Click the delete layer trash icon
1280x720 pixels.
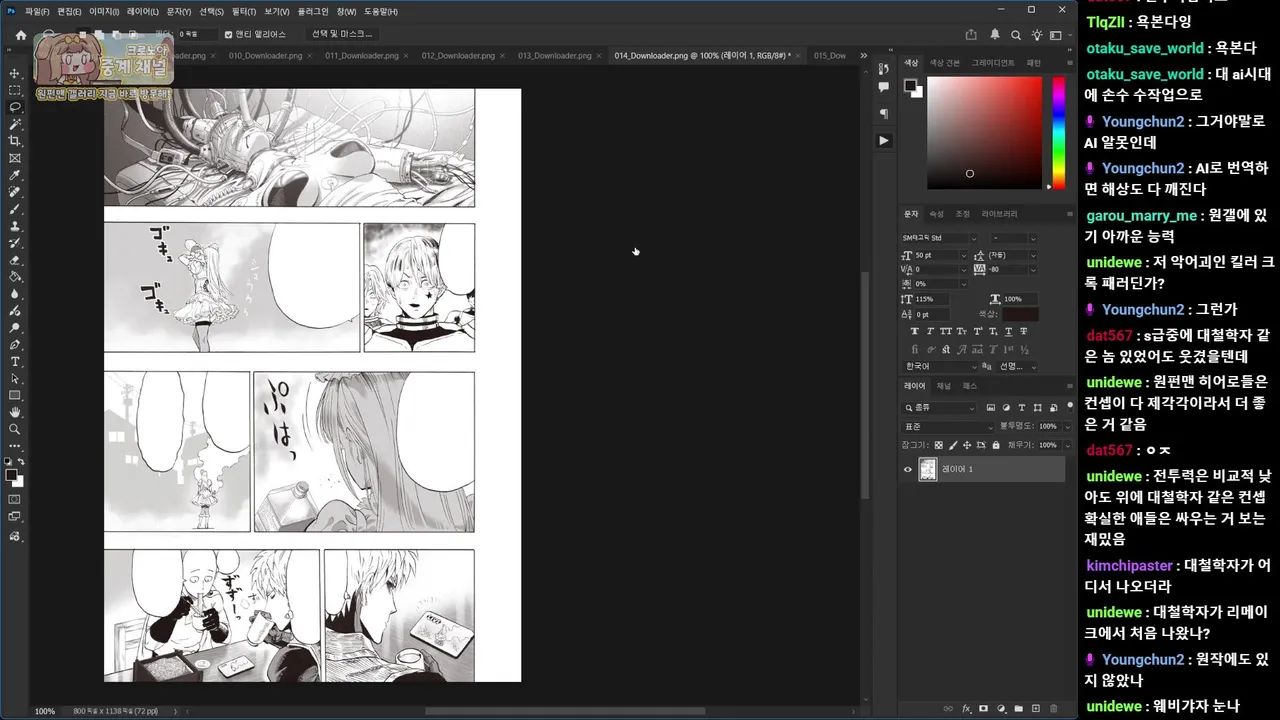tap(1053, 709)
